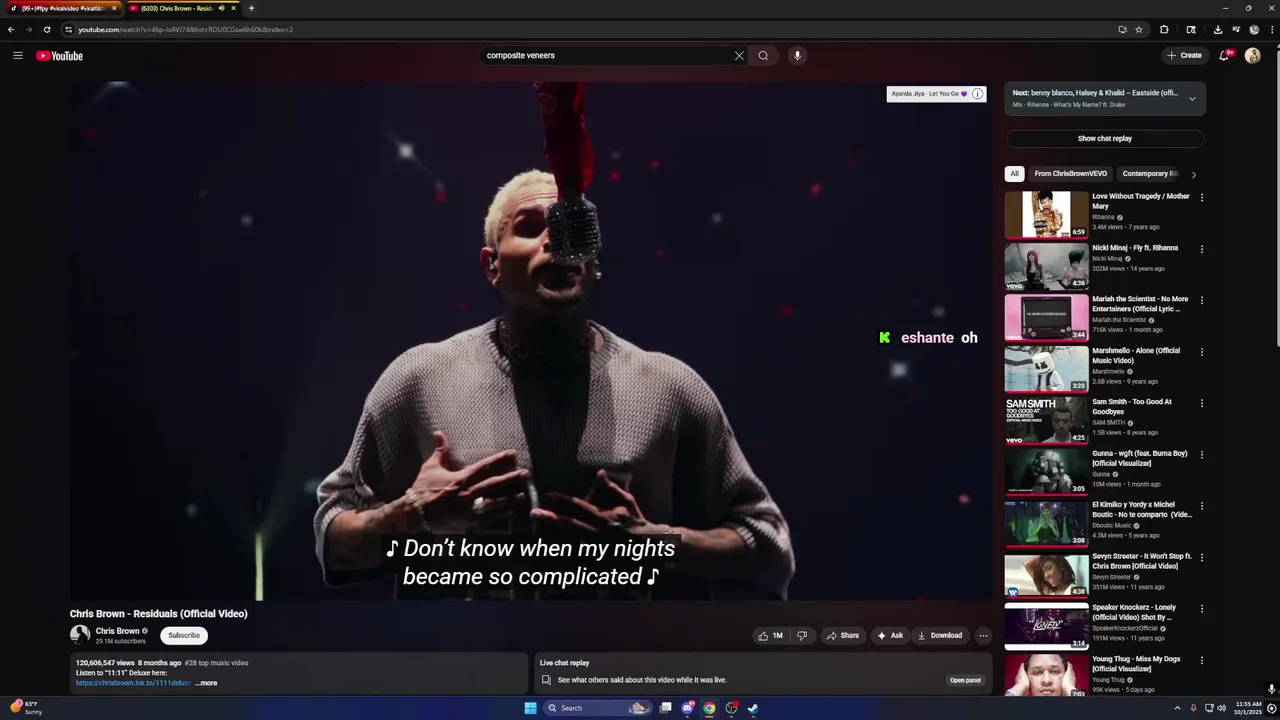Open a new browser tab

coord(251,8)
